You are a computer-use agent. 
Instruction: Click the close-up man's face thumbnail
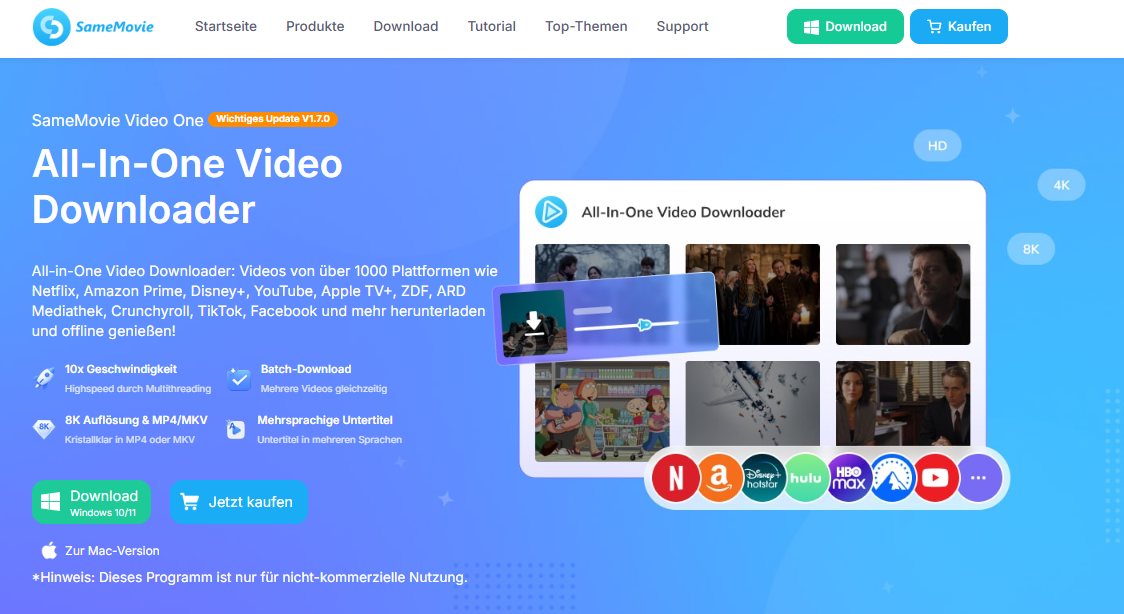tap(903, 294)
